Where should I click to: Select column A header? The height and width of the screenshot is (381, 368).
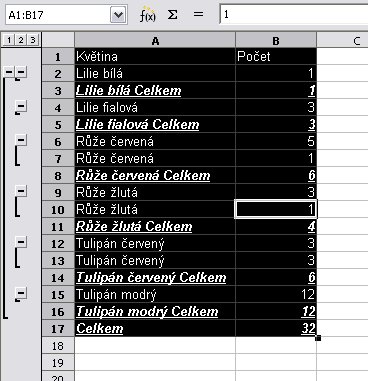click(155, 40)
